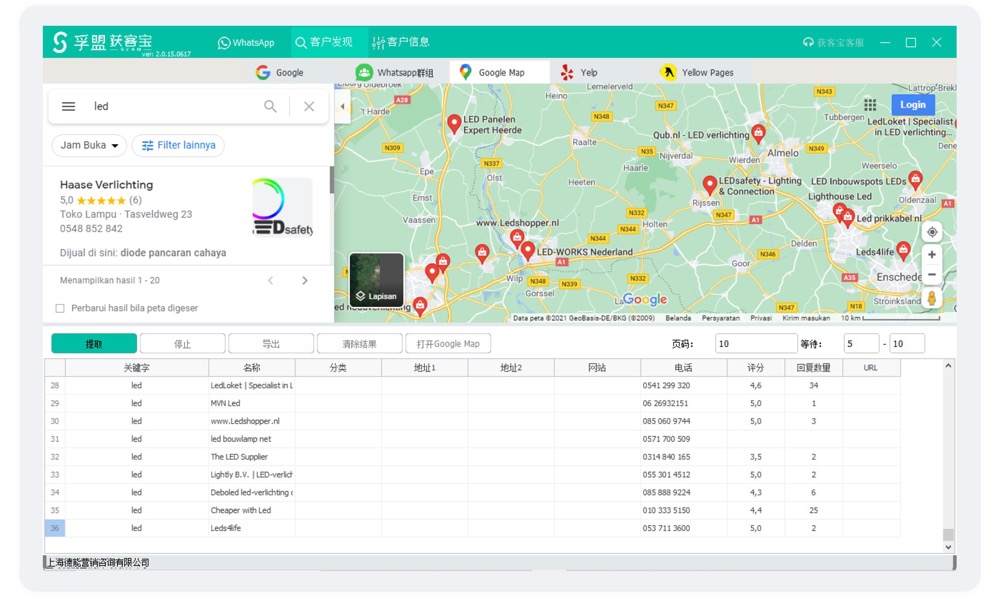The height and width of the screenshot is (597, 1000).
Task: Expand the left search panel with the collapse arrow
Action: (342, 104)
